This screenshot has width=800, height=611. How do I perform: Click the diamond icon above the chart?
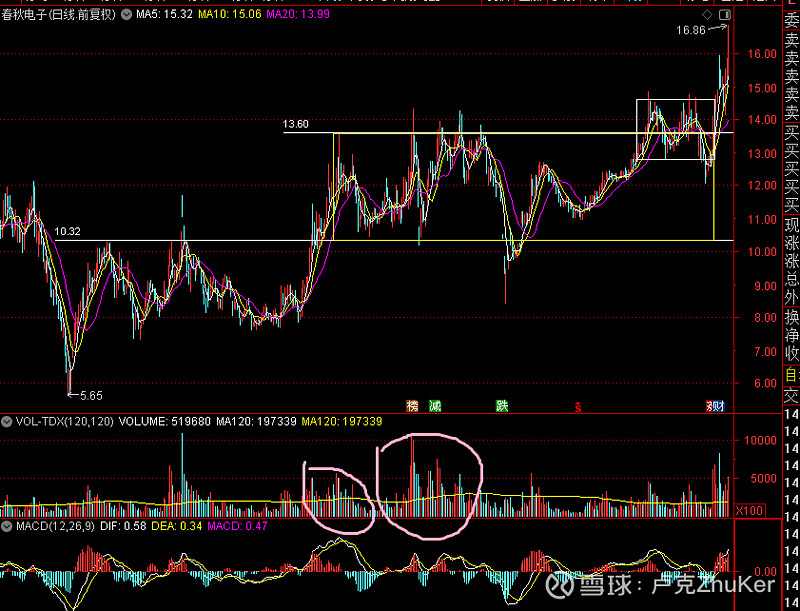coord(707,15)
